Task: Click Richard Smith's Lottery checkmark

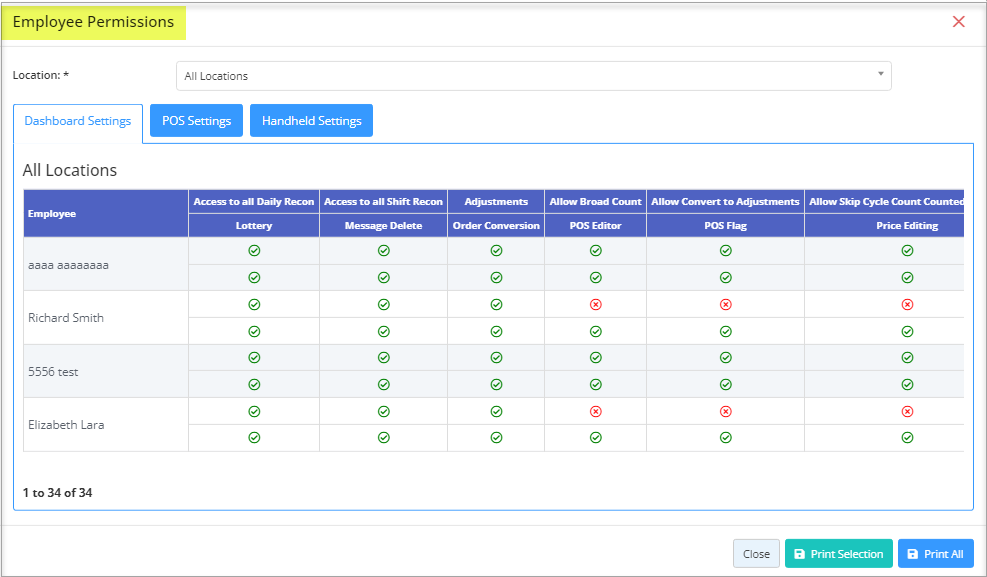Action: [254, 332]
